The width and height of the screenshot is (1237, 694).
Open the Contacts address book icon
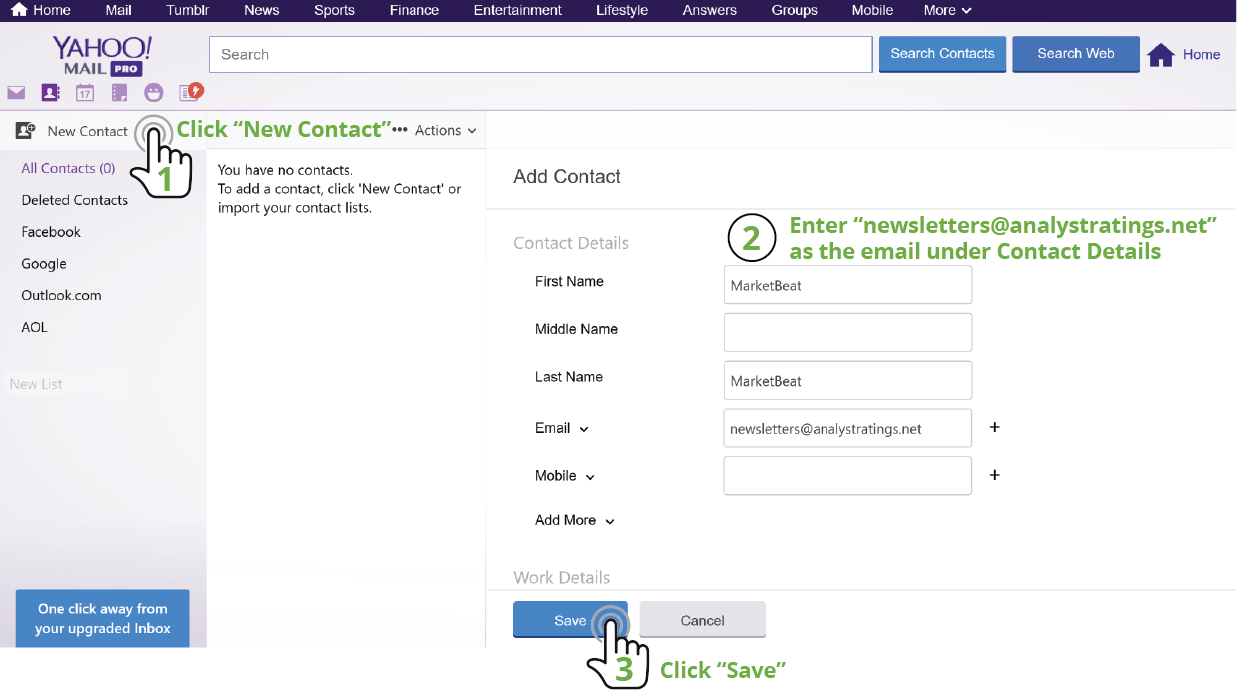[50, 93]
